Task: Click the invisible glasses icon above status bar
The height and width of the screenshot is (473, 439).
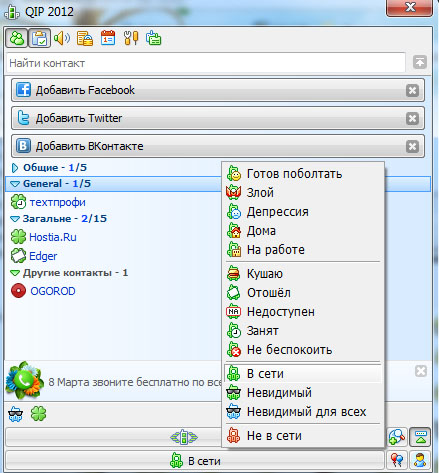Action: tap(15, 414)
